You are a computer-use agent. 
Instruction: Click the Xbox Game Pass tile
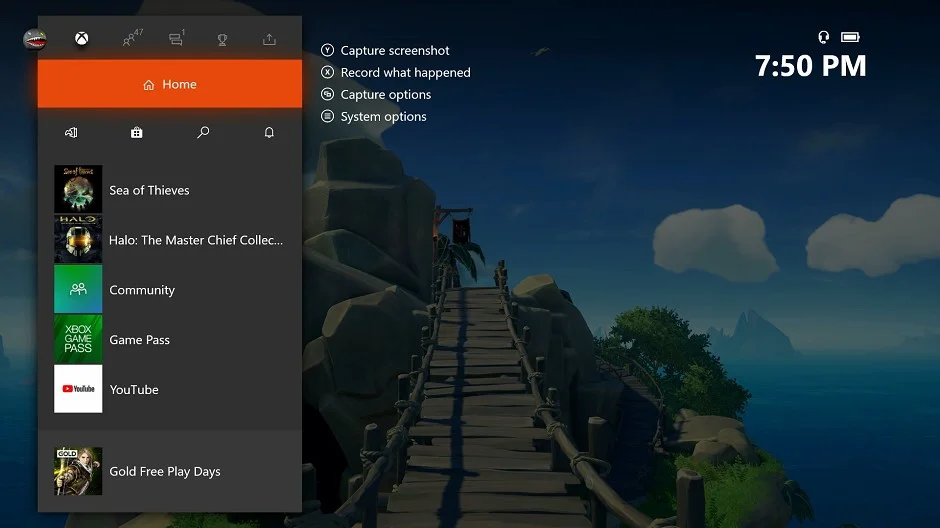point(78,339)
